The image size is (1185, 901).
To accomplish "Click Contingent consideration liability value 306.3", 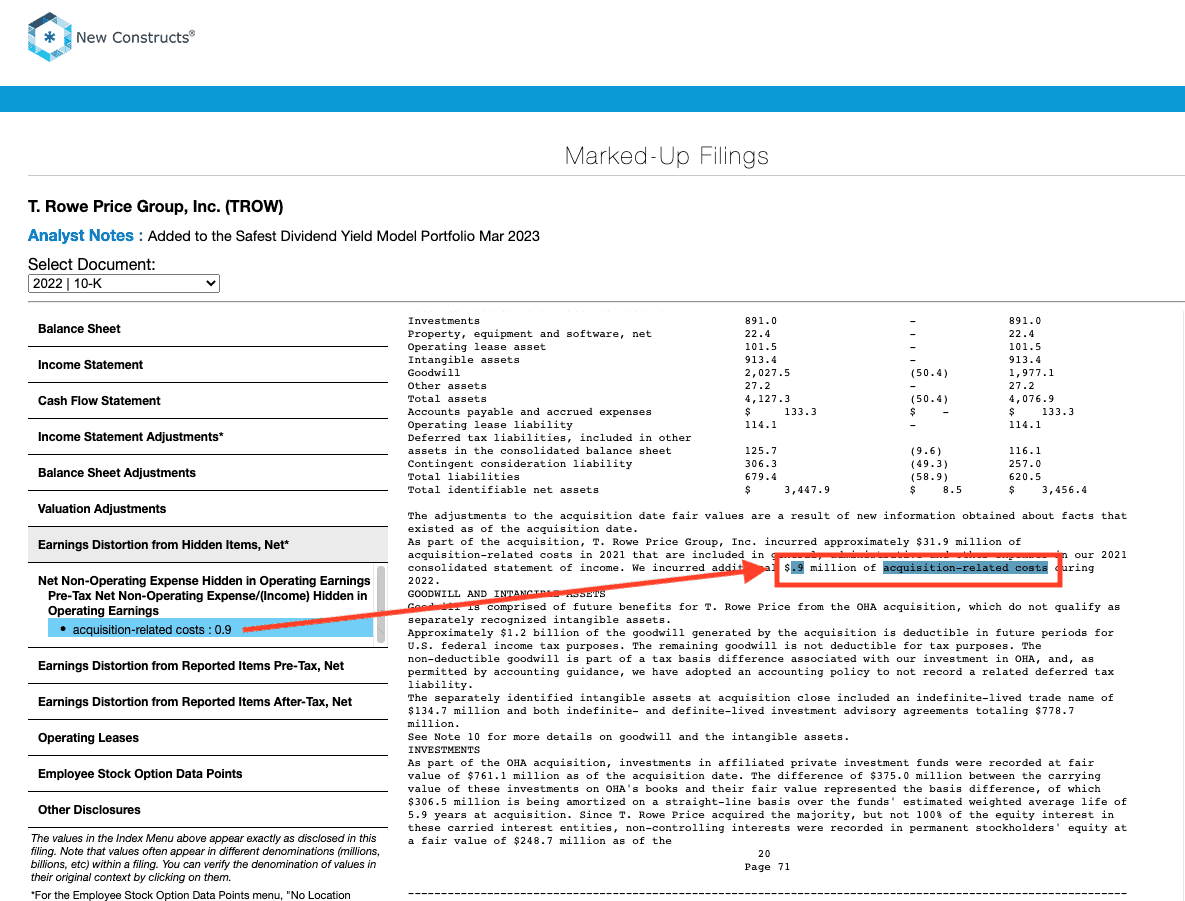I will point(760,464).
